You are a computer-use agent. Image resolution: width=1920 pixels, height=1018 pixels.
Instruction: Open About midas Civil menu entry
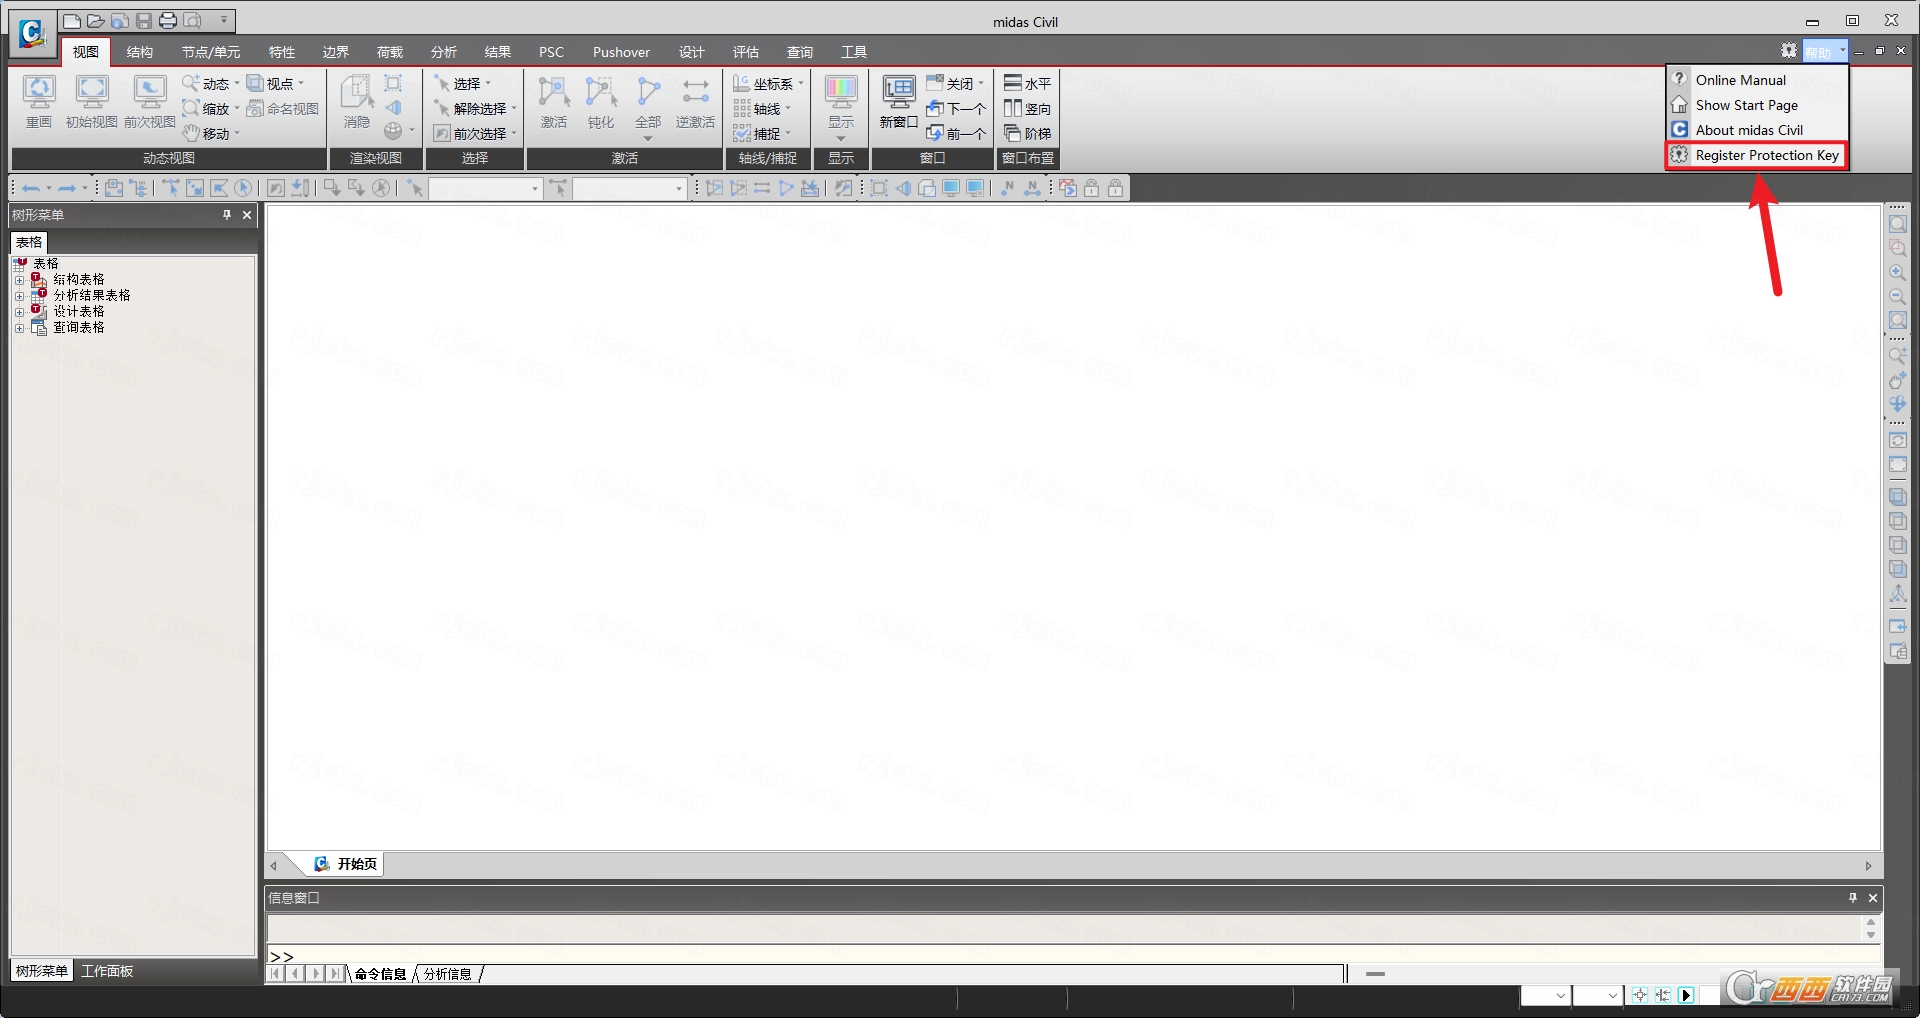click(x=1756, y=130)
